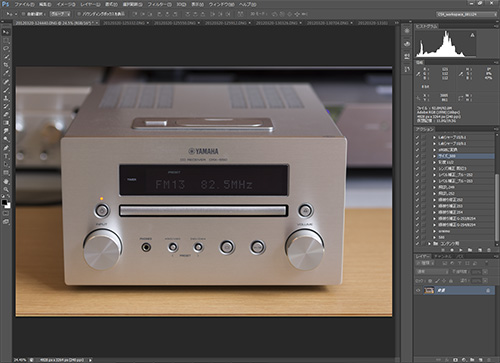Toggle visibility of the 背景 layer
This screenshot has height=363, width=500.
pyautogui.click(x=418, y=291)
